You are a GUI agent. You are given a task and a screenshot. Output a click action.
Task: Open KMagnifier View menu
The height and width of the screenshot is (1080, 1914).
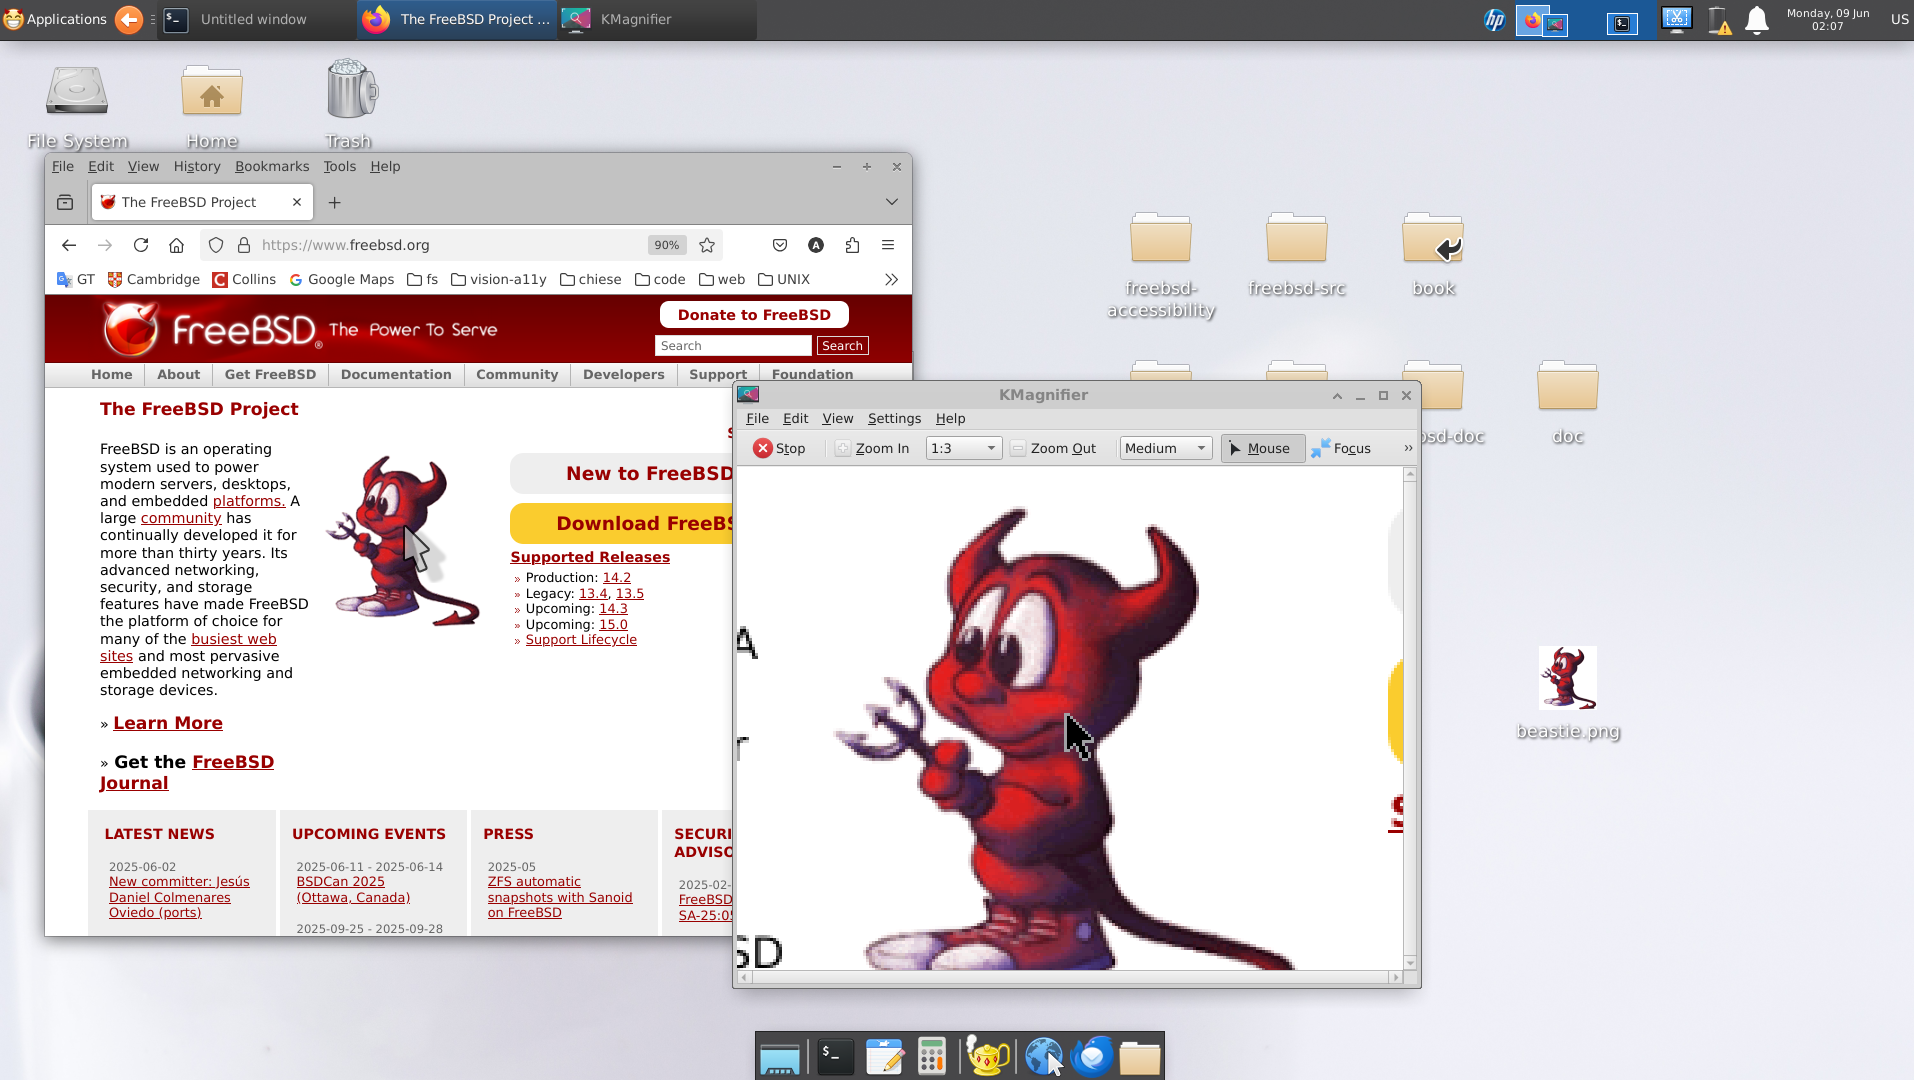coord(837,418)
